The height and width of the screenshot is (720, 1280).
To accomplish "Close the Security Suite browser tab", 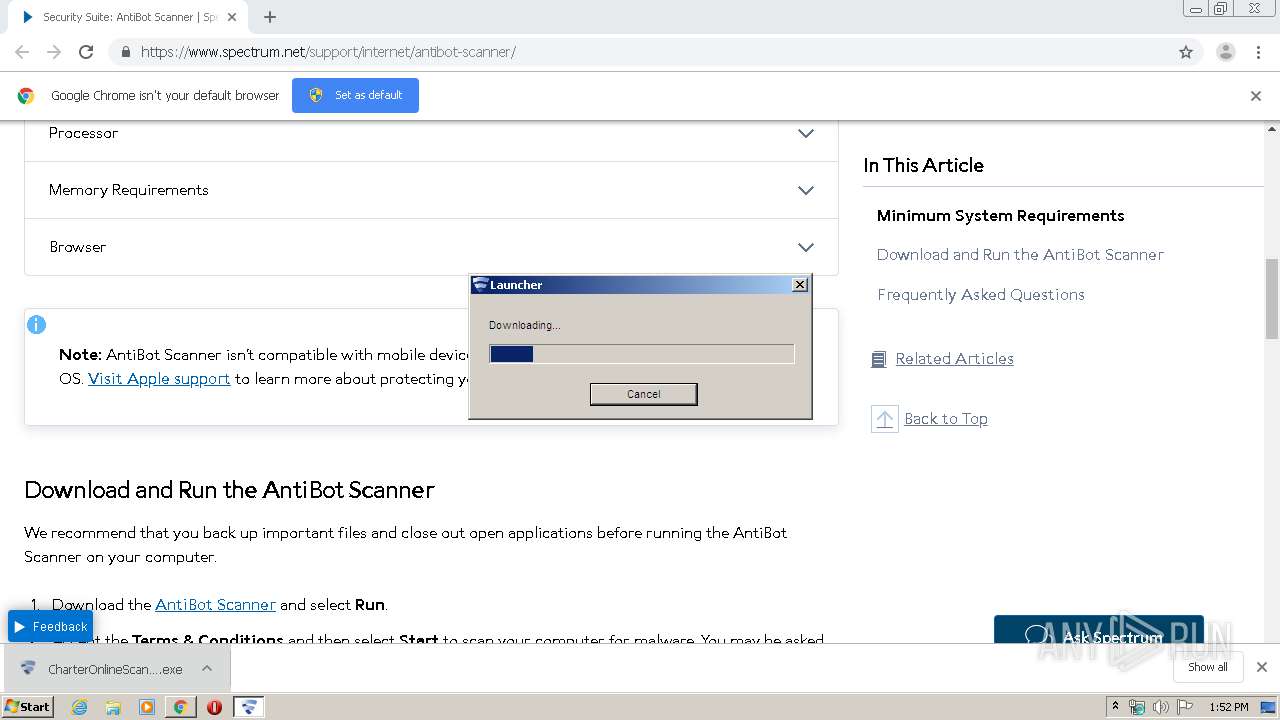I will 232,17.
